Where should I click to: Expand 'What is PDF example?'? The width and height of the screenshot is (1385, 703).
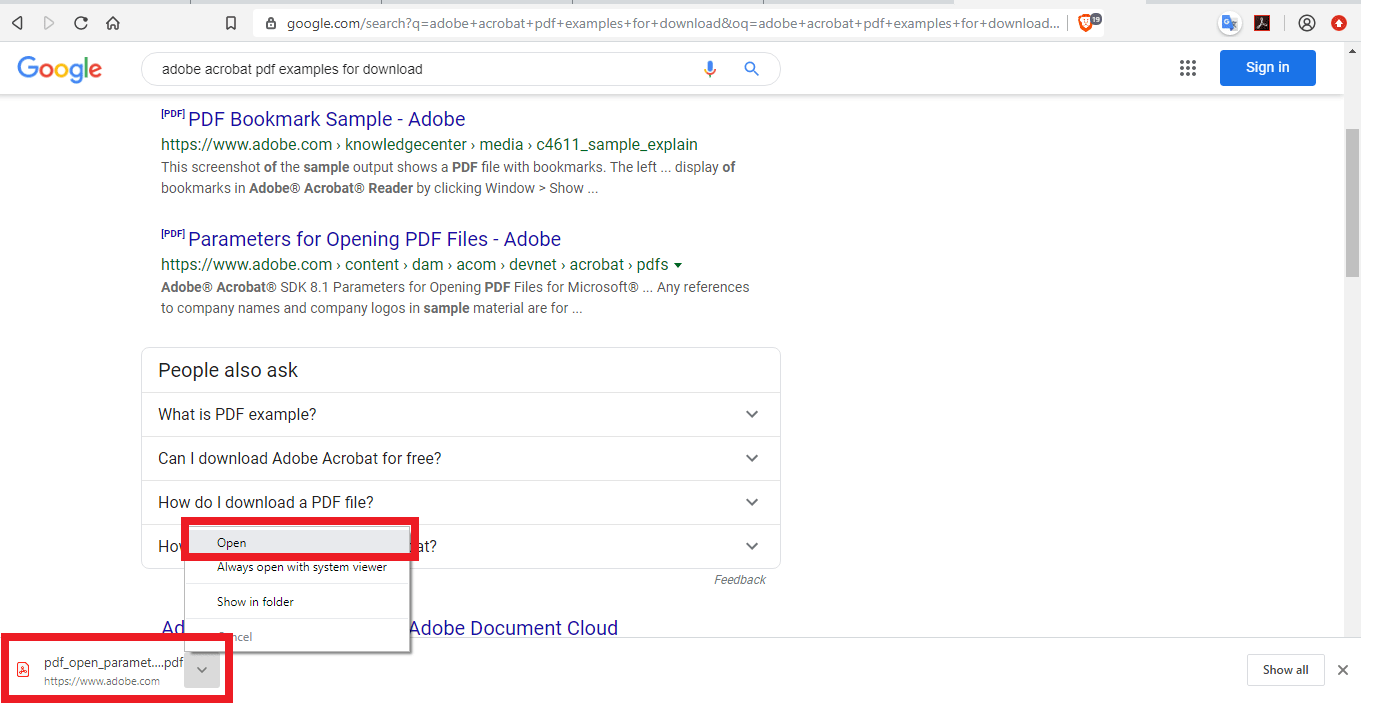[x=460, y=414]
